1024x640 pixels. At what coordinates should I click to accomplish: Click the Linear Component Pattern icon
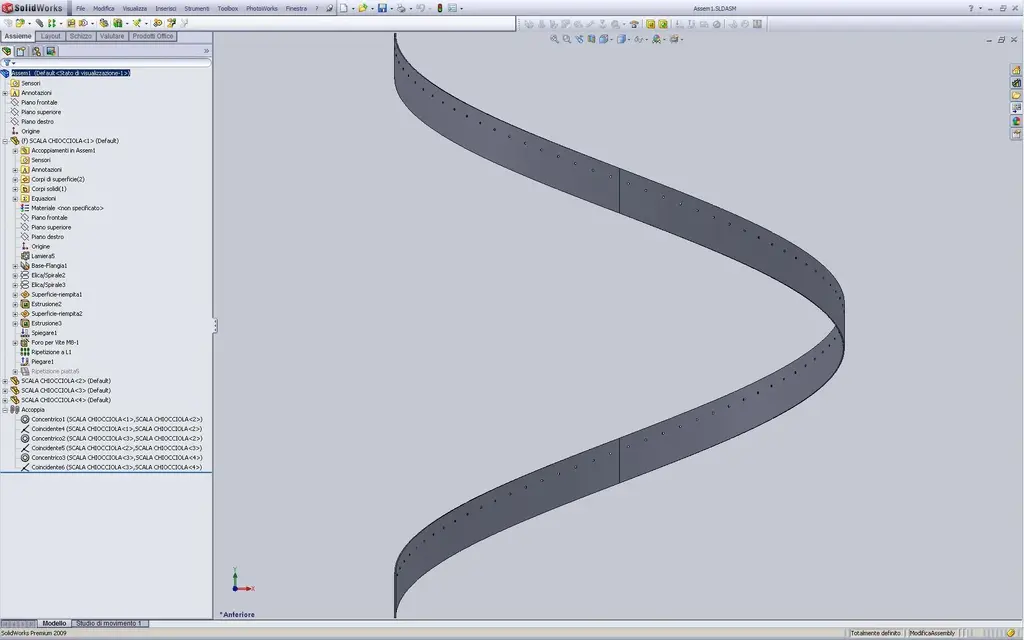click(52, 23)
